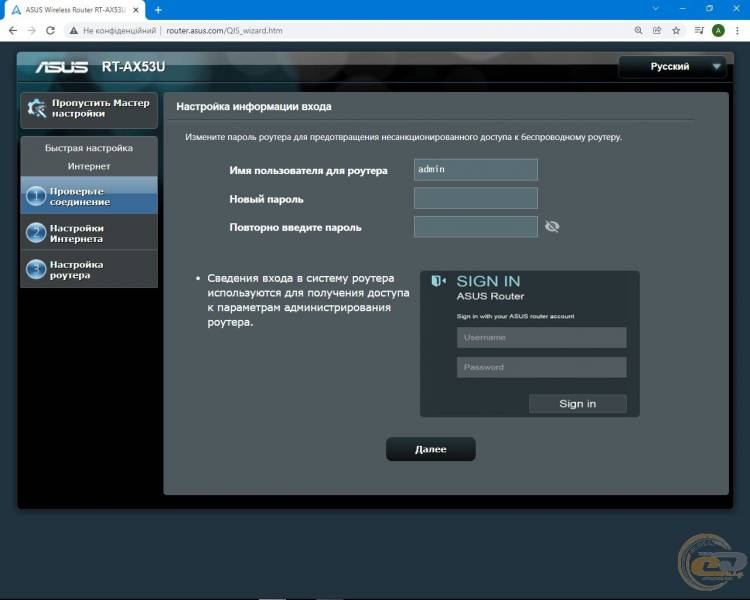The height and width of the screenshot is (600, 750).
Task: Click the address bar URL router.asus.com
Action: click(x=224, y=31)
